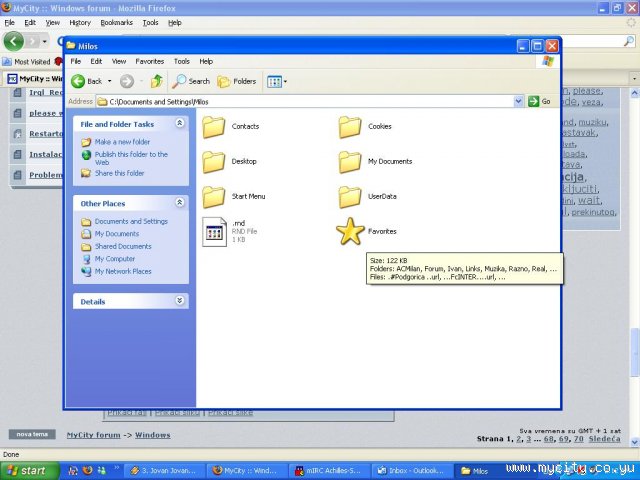The width and height of the screenshot is (640, 480).
Task: Open My Network Places link
Action: click(123, 271)
